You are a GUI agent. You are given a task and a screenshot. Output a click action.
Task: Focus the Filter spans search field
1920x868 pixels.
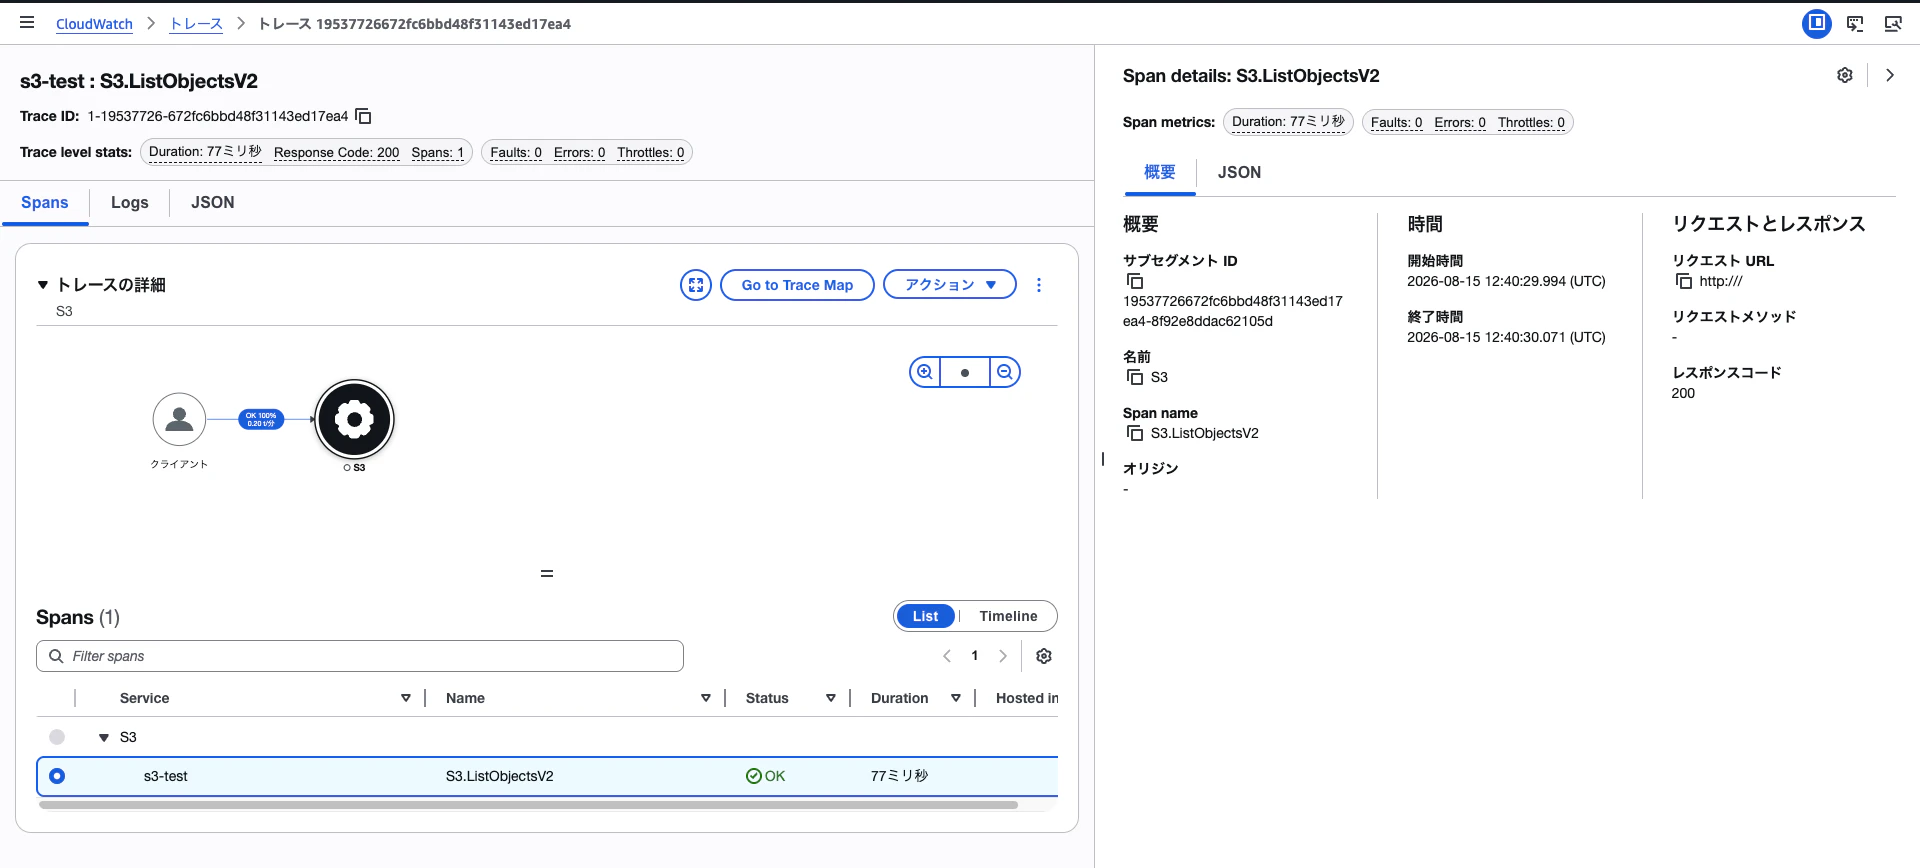(360, 656)
